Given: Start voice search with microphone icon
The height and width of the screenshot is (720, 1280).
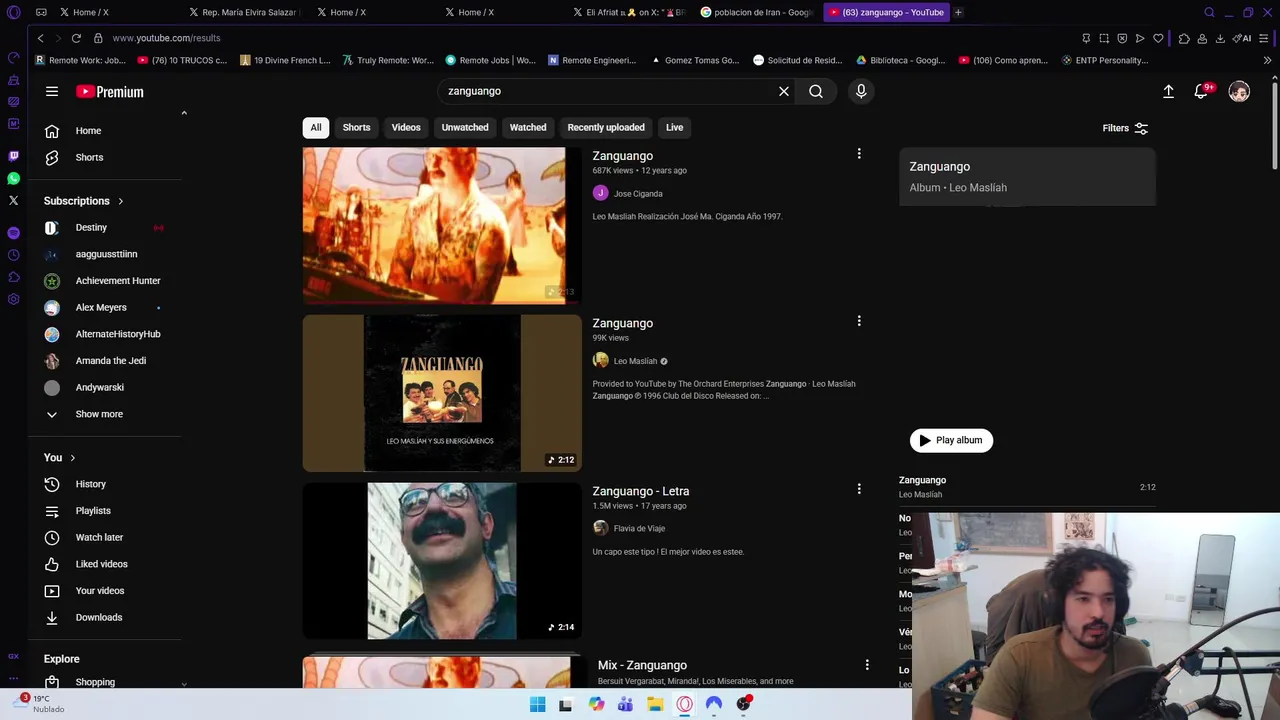Looking at the screenshot, I should pos(861,91).
